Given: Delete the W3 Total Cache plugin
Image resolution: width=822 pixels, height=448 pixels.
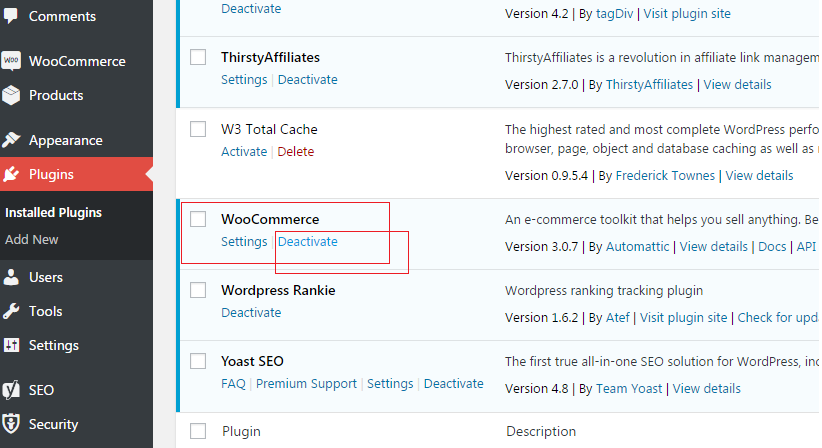Looking at the screenshot, I should tap(296, 151).
